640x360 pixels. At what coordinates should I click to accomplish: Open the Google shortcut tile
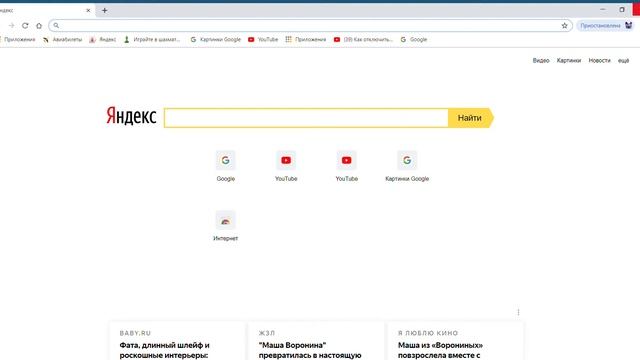[x=226, y=166]
